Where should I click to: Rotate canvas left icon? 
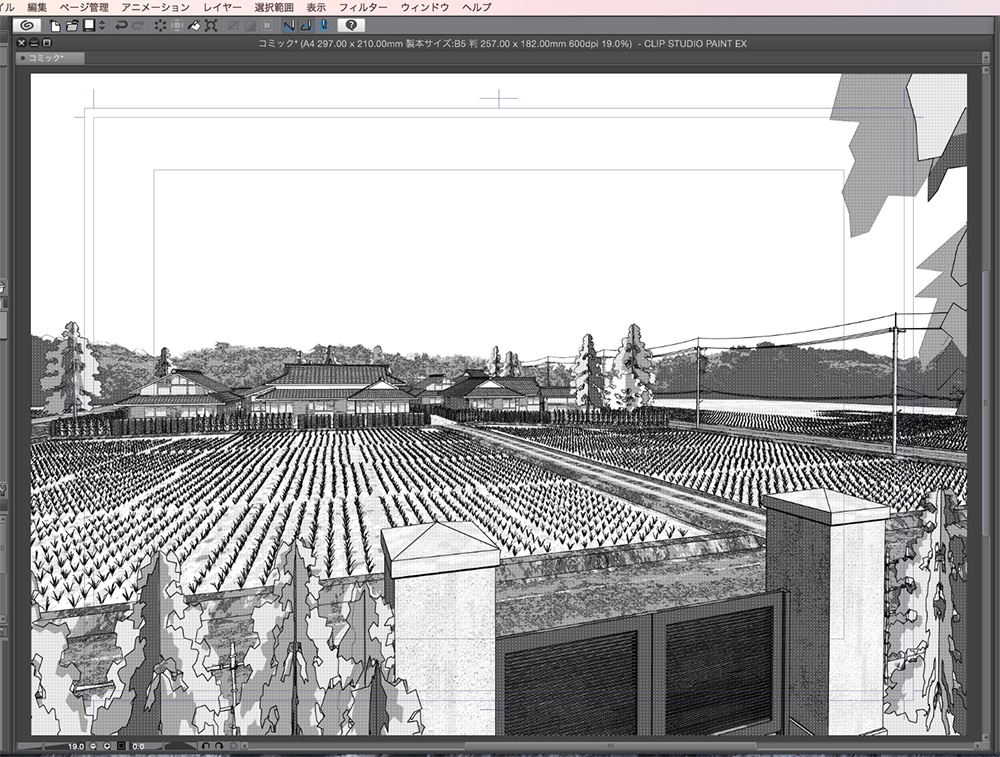(x=205, y=746)
